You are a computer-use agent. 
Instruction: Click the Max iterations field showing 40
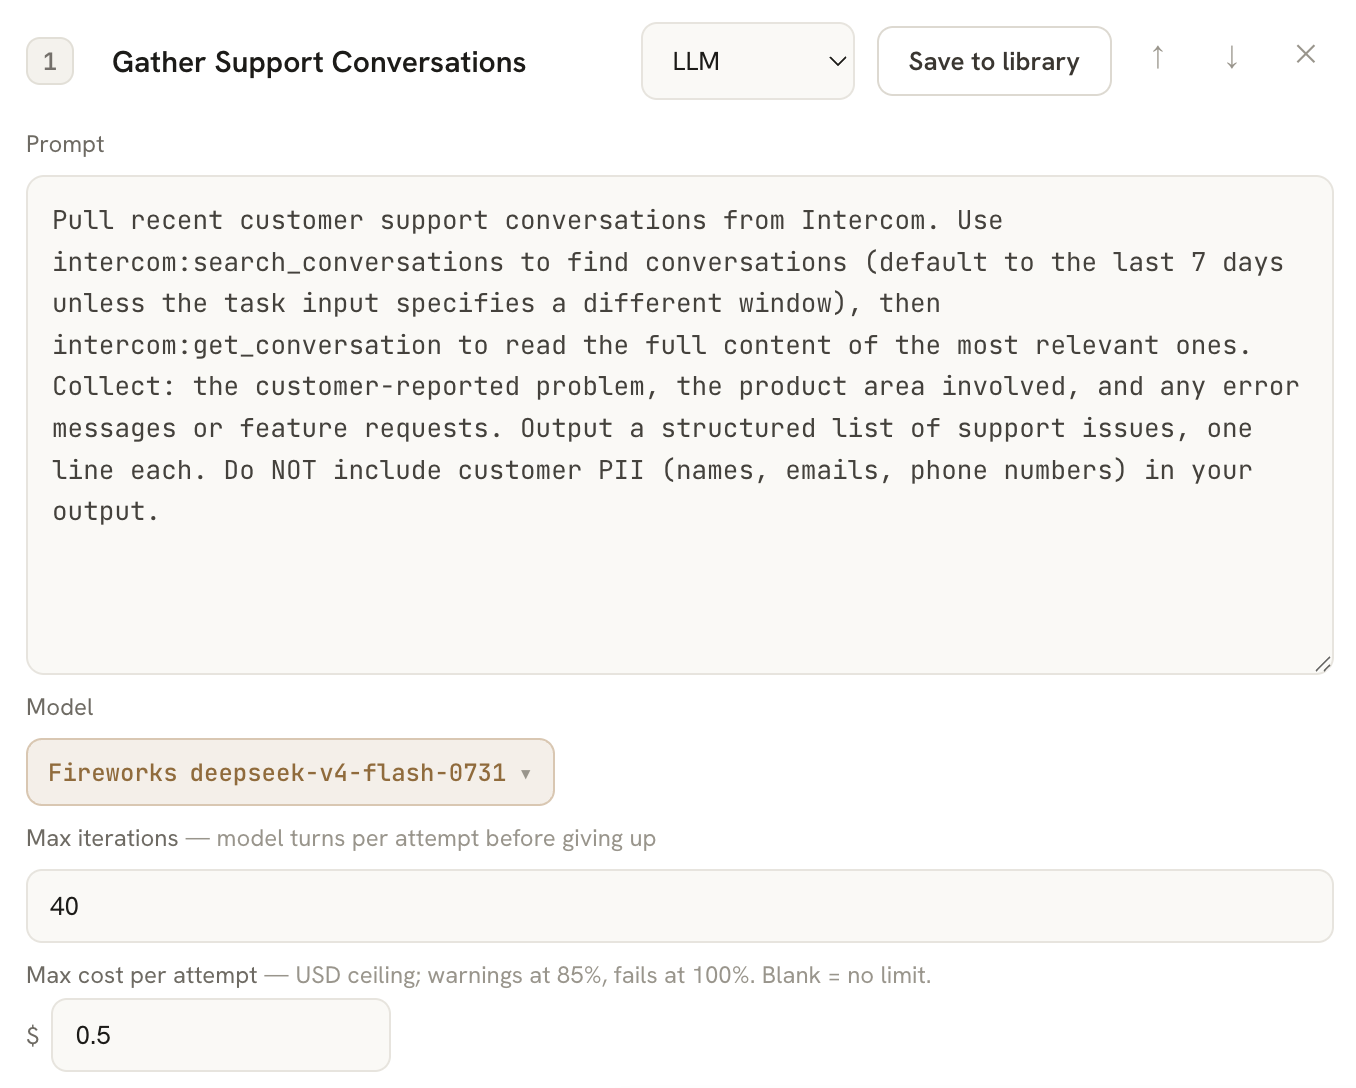point(680,906)
